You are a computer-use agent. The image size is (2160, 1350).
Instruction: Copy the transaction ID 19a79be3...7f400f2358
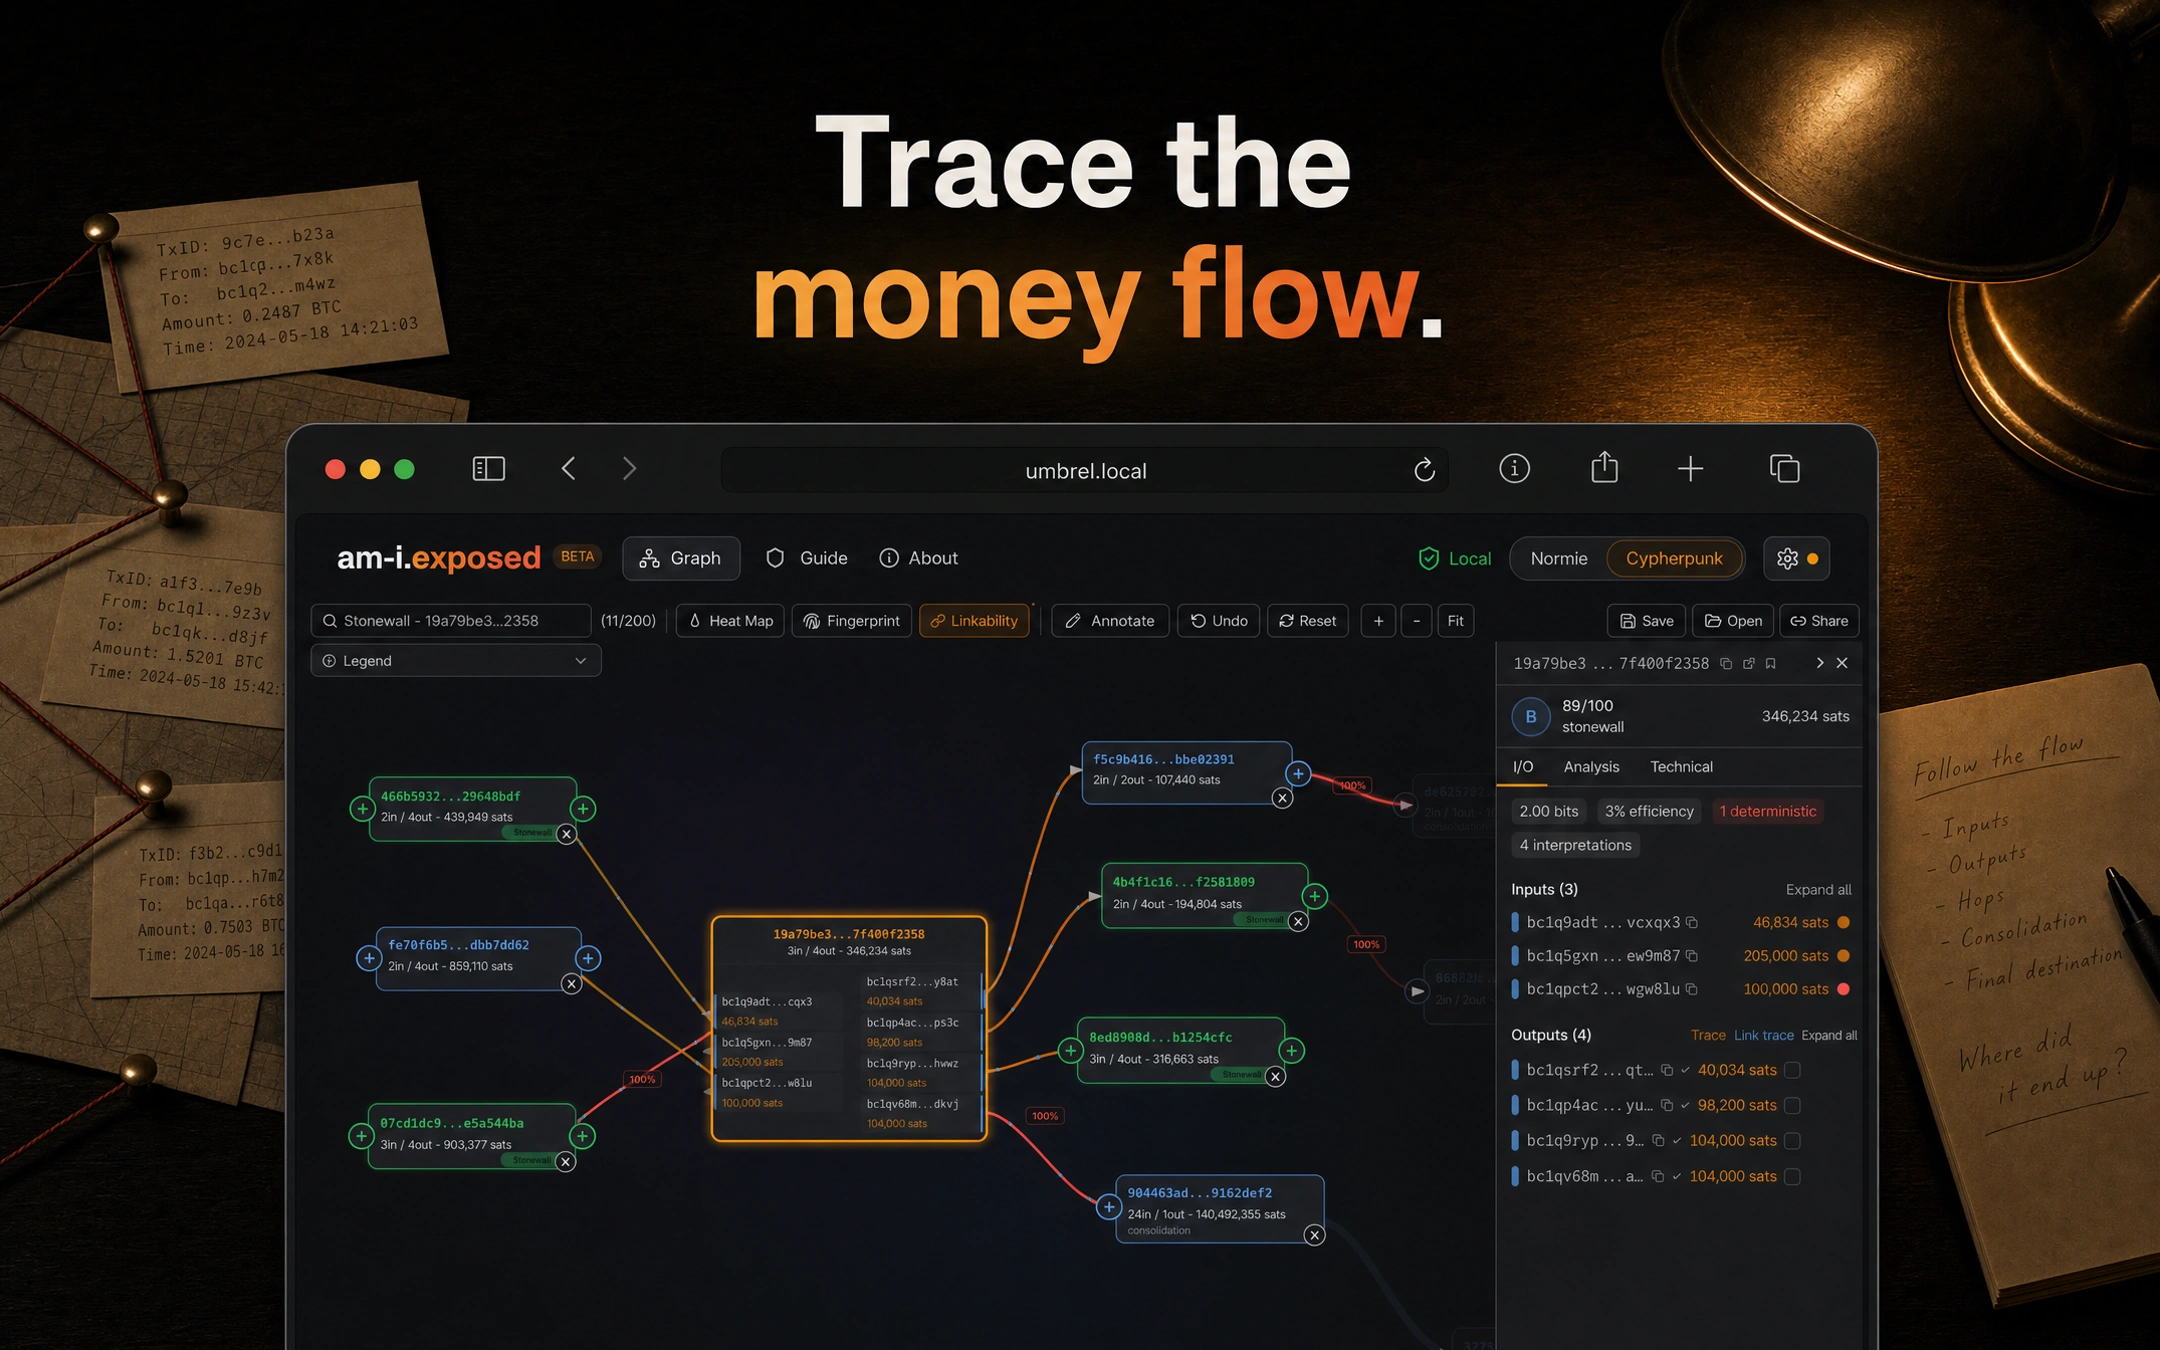coord(1726,663)
